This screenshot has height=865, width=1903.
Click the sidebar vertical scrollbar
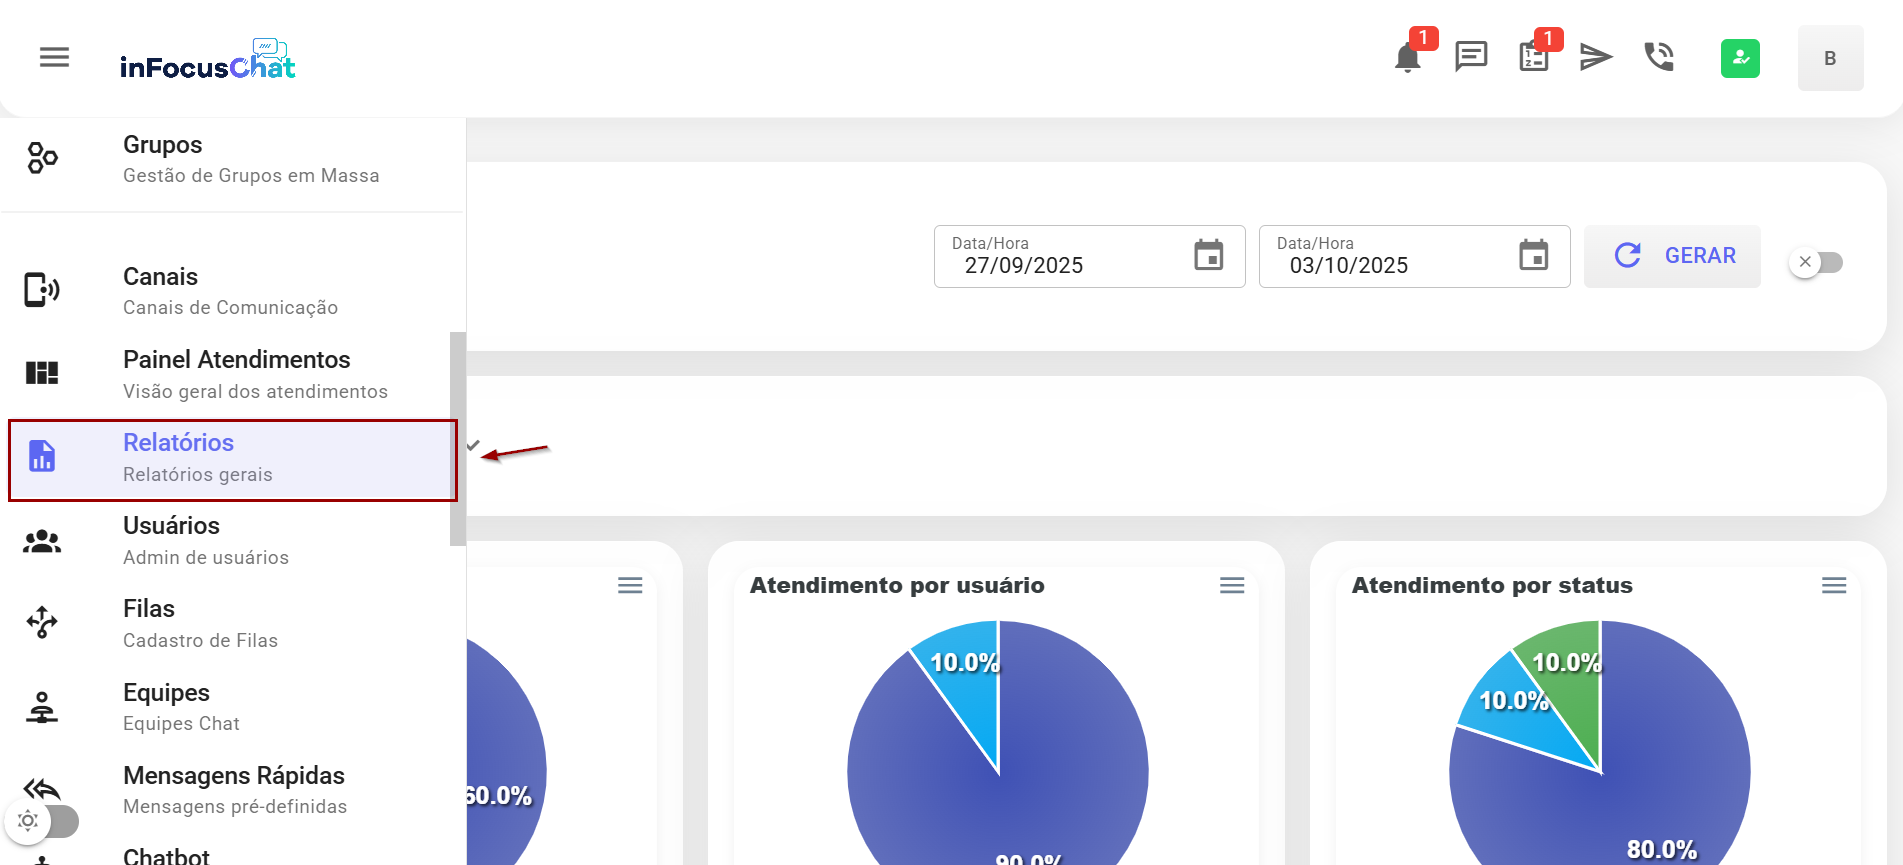[458, 438]
